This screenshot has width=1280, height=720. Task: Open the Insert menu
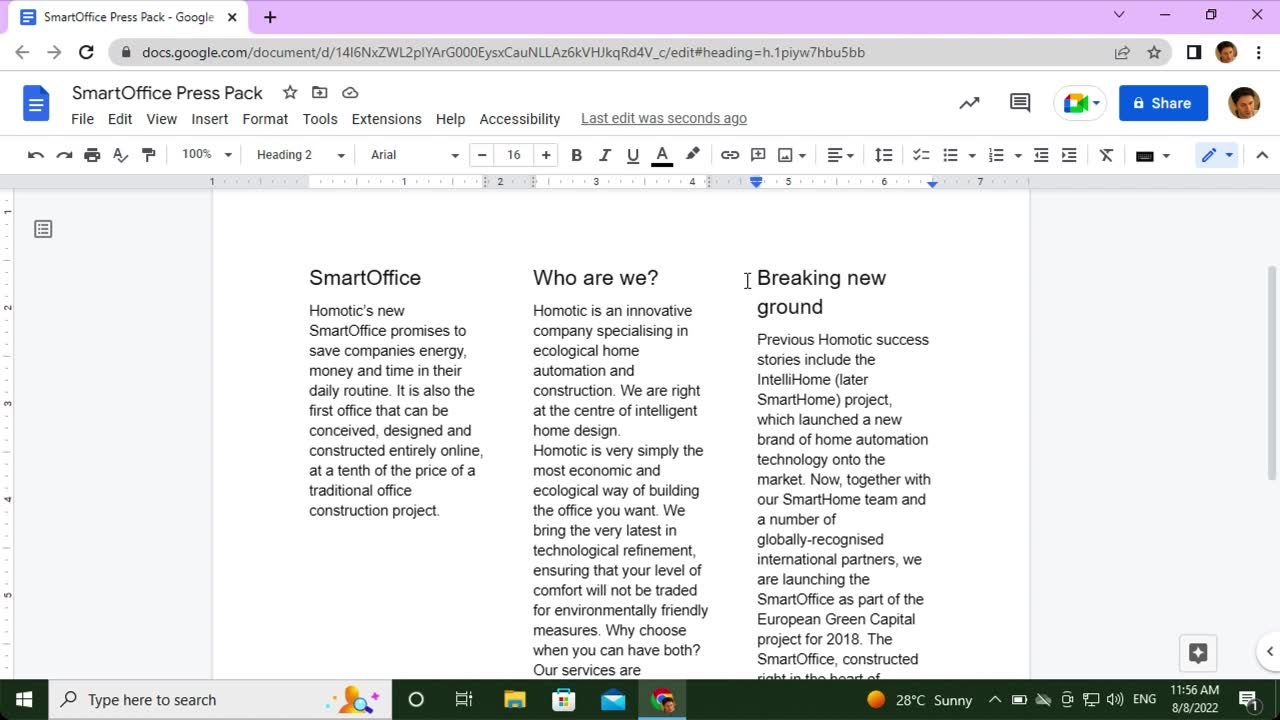point(209,119)
